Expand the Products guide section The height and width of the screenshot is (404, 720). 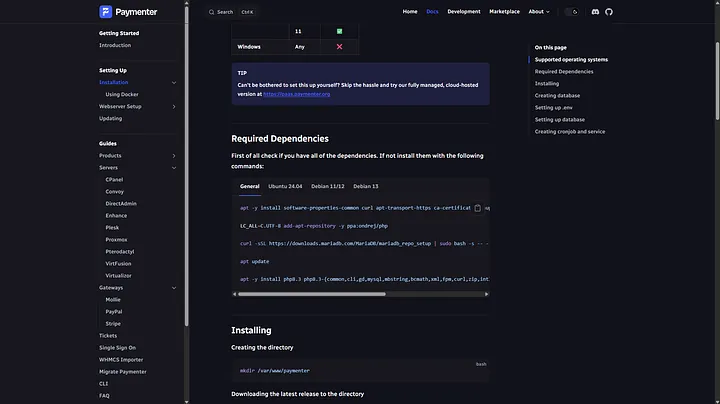[x=174, y=156]
